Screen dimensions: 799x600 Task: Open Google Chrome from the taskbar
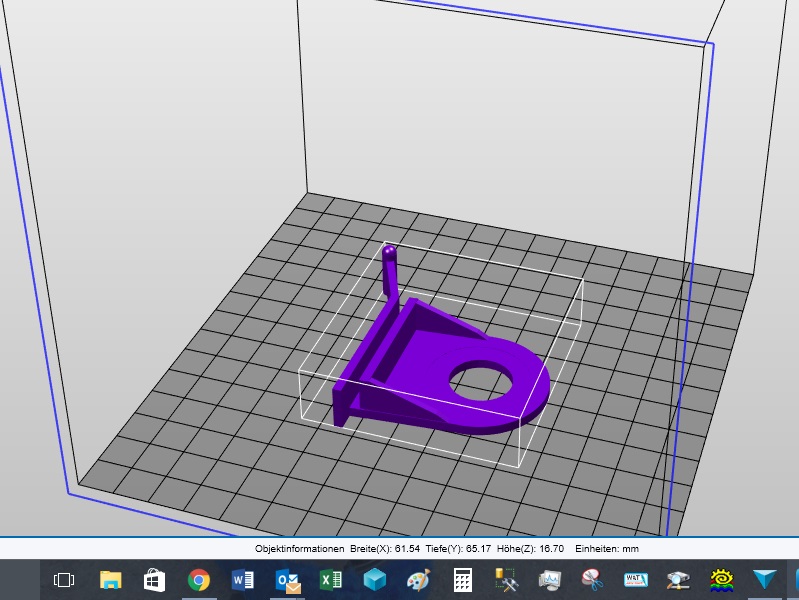click(198, 580)
